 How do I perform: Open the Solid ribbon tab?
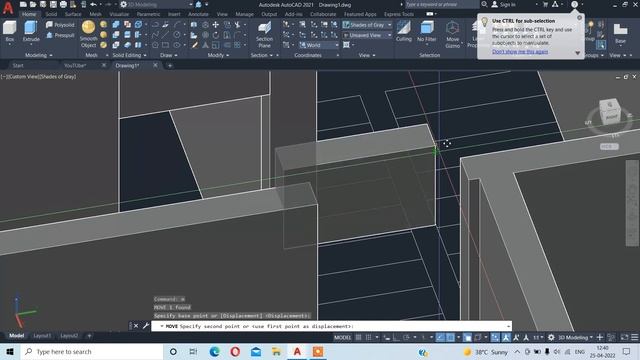point(51,14)
